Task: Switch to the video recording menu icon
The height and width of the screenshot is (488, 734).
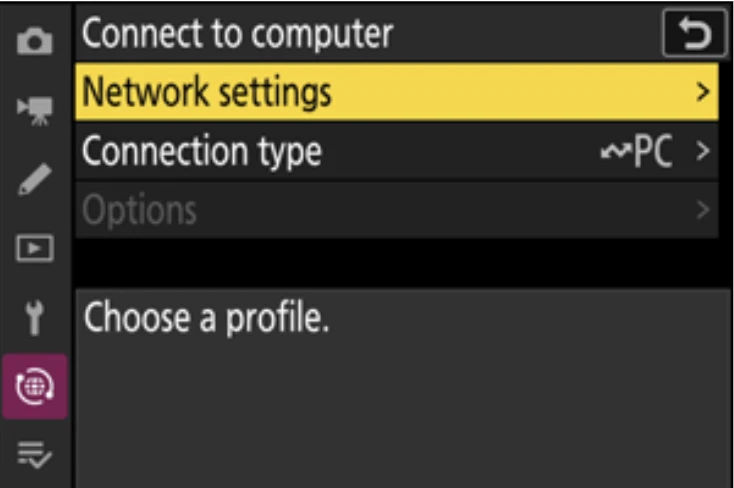Action: tap(35, 111)
